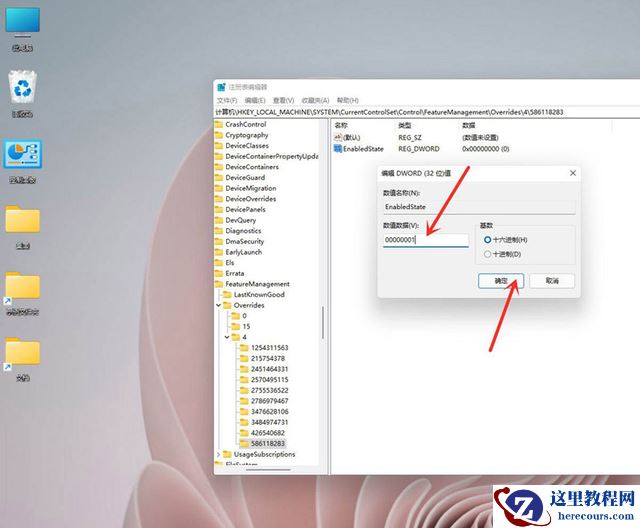Open the View (V) menu
640x528 pixels.
283,100
